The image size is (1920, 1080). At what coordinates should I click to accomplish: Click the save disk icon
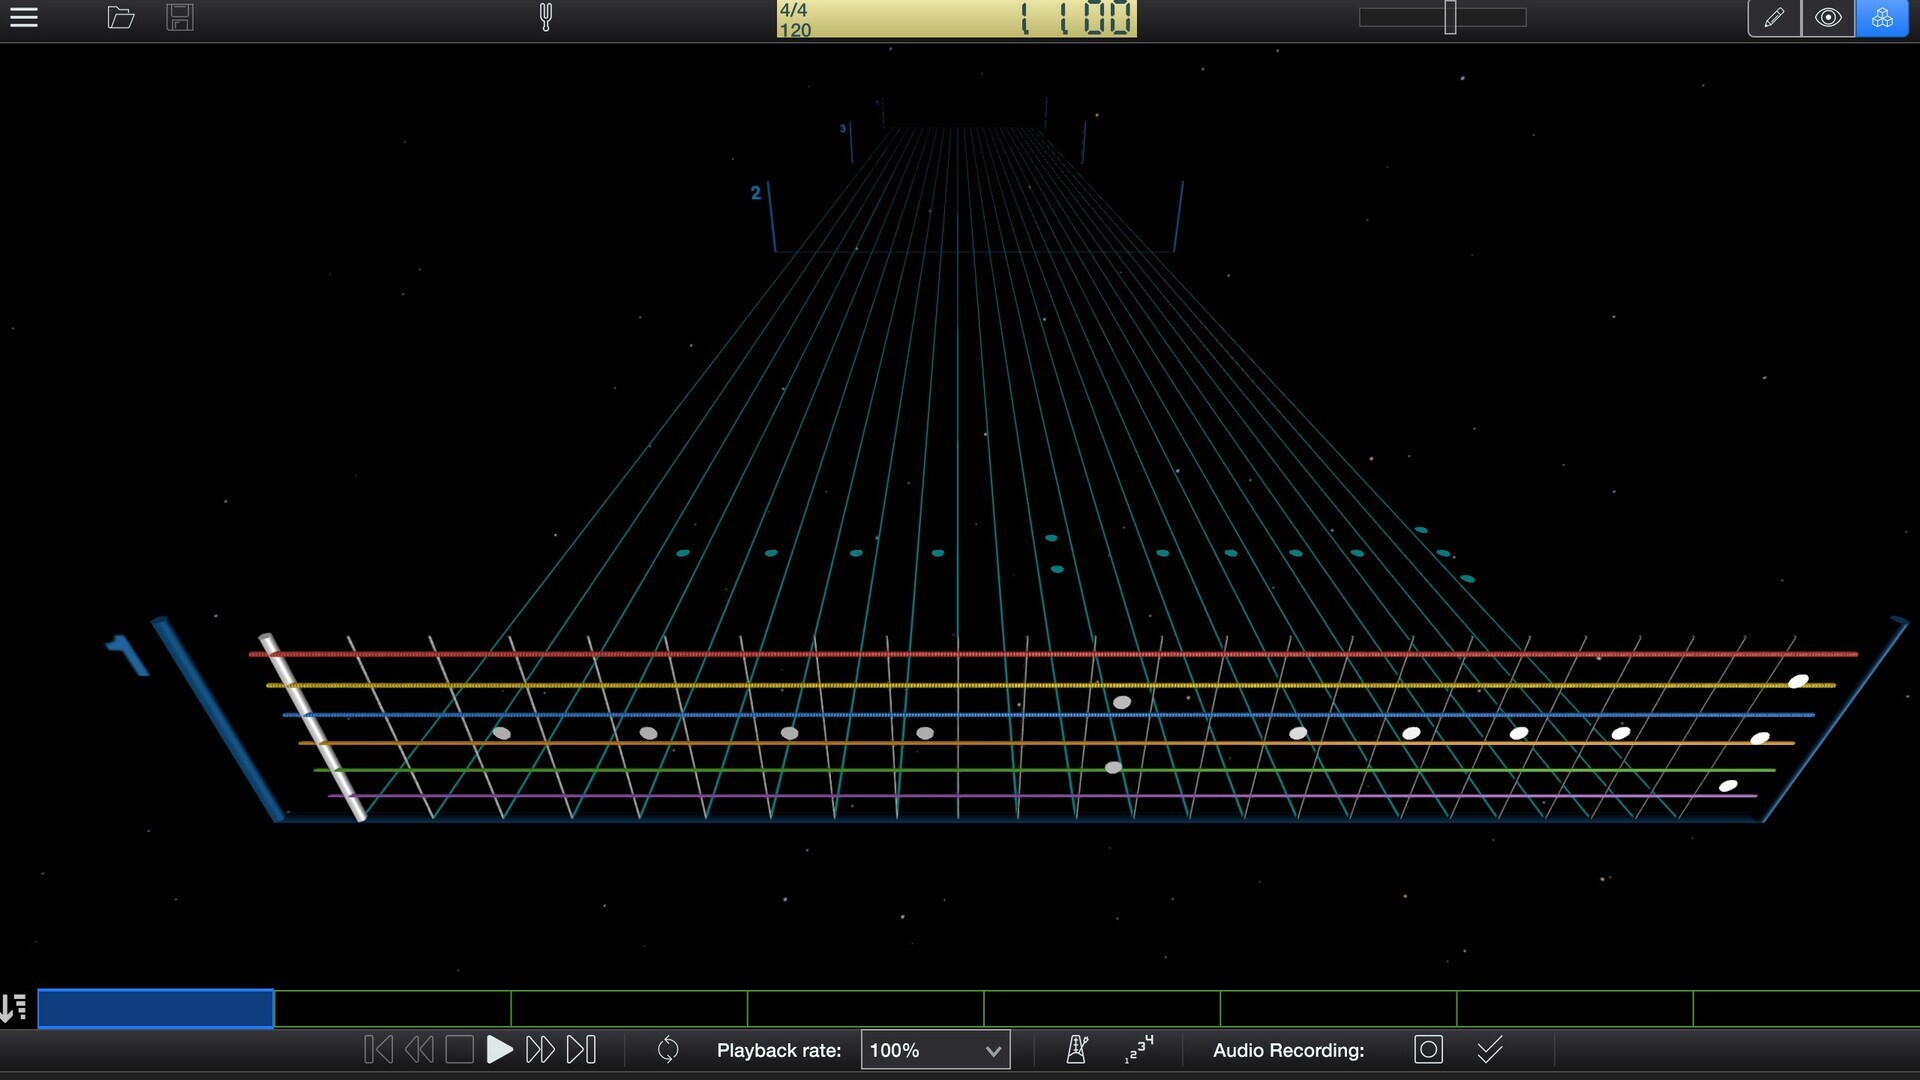(180, 17)
